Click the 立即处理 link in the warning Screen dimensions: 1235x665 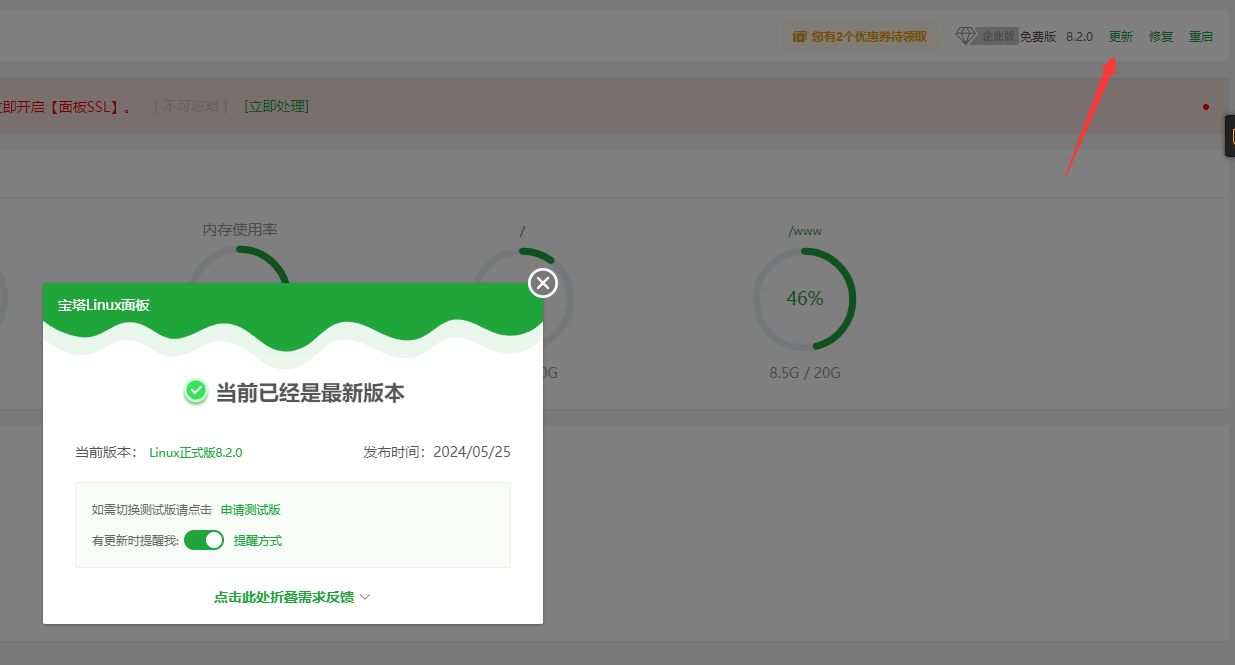tap(277, 106)
